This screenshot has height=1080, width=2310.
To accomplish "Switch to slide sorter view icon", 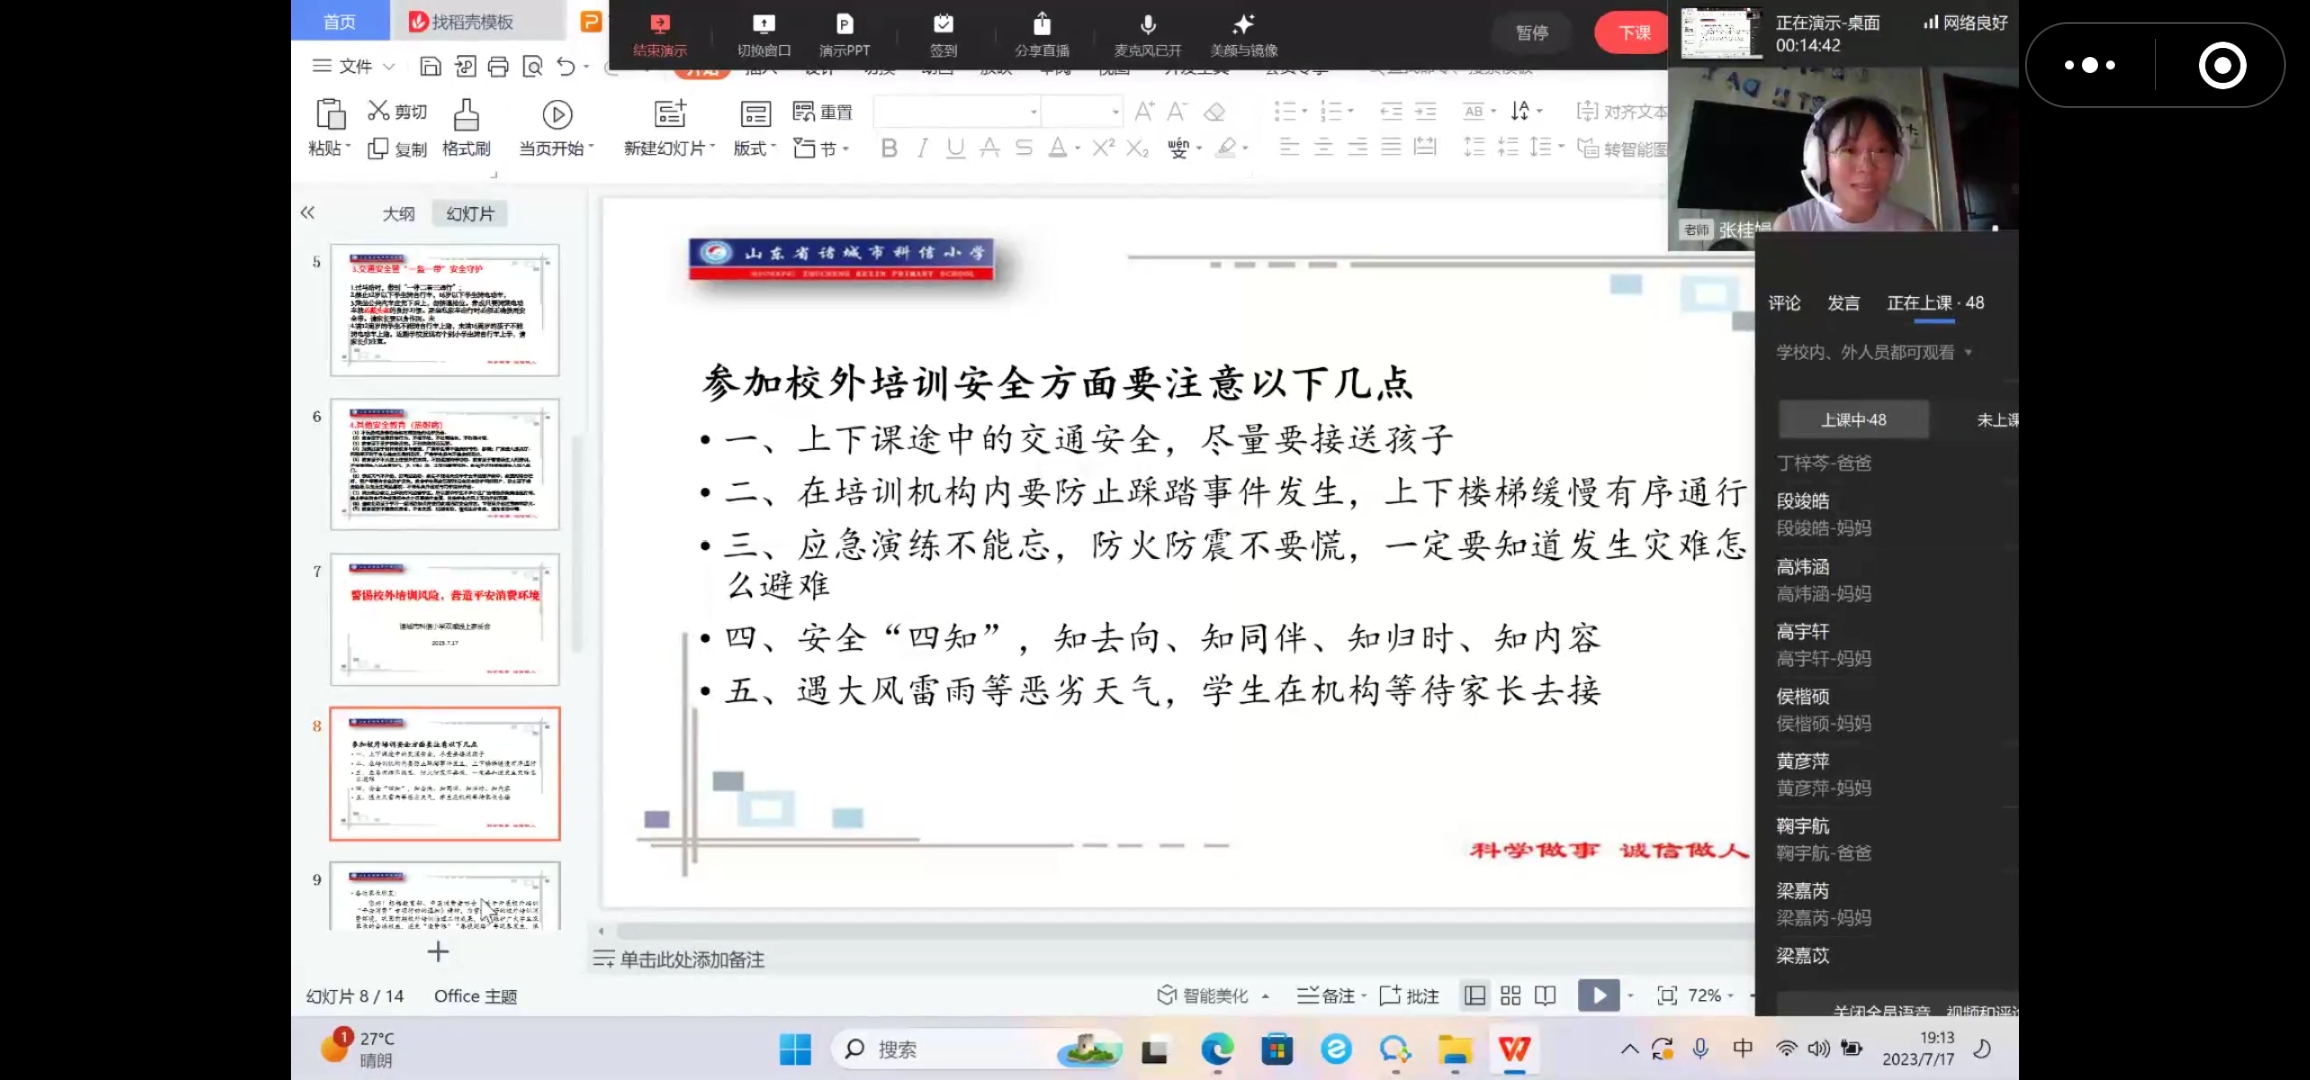I will point(1510,996).
